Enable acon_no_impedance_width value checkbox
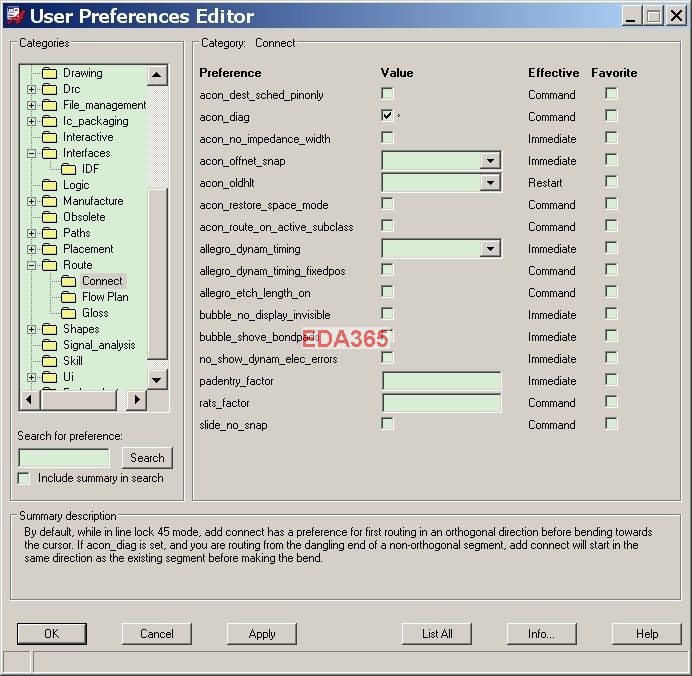 click(x=387, y=138)
